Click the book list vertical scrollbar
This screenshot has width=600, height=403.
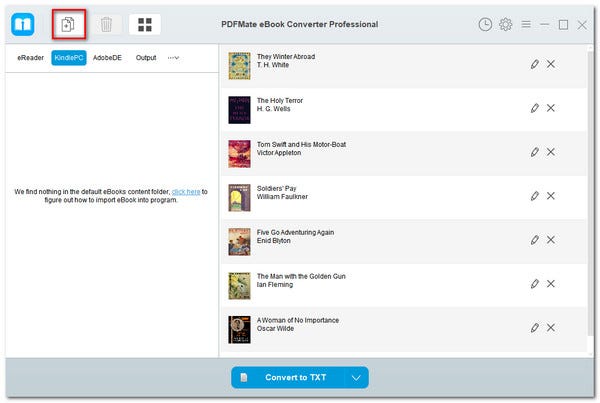[x=590, y=193]
